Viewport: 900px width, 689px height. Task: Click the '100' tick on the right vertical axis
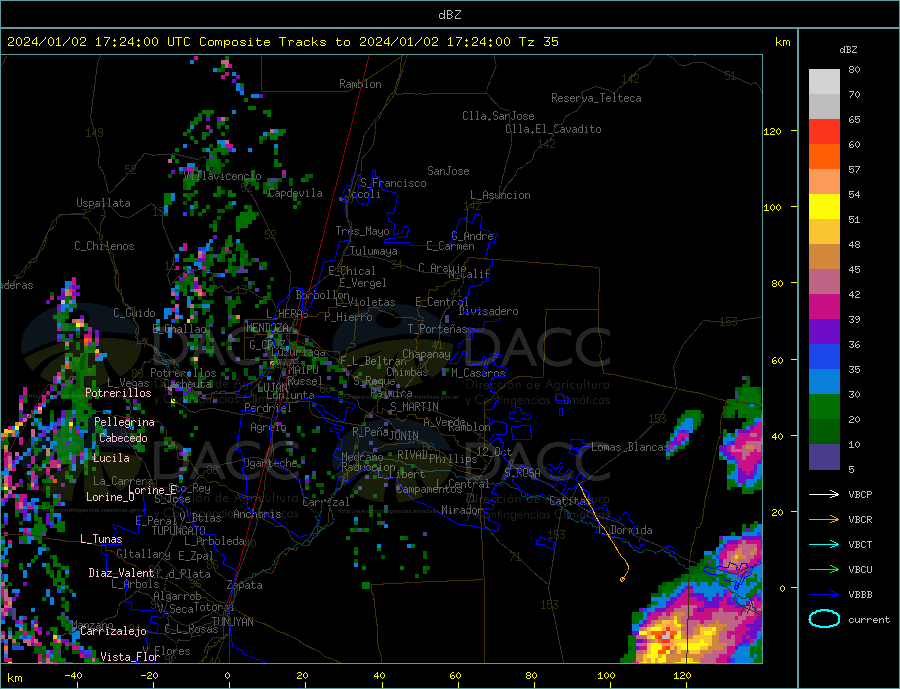[x=773, y=207]
